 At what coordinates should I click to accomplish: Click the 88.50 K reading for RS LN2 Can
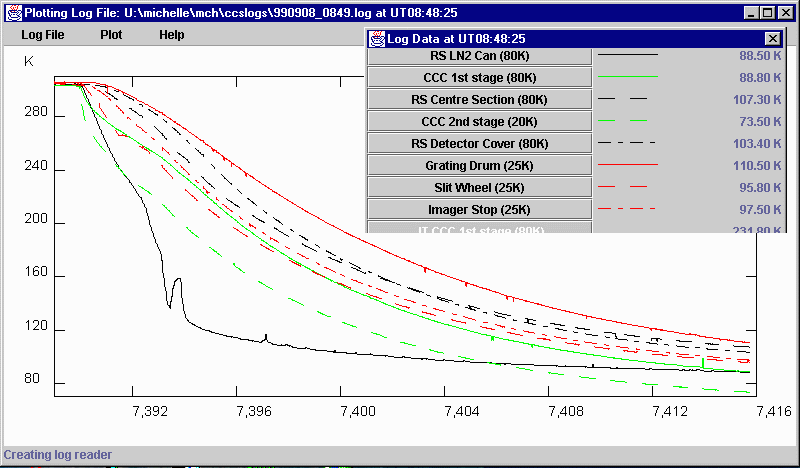[x=760, y=56]
